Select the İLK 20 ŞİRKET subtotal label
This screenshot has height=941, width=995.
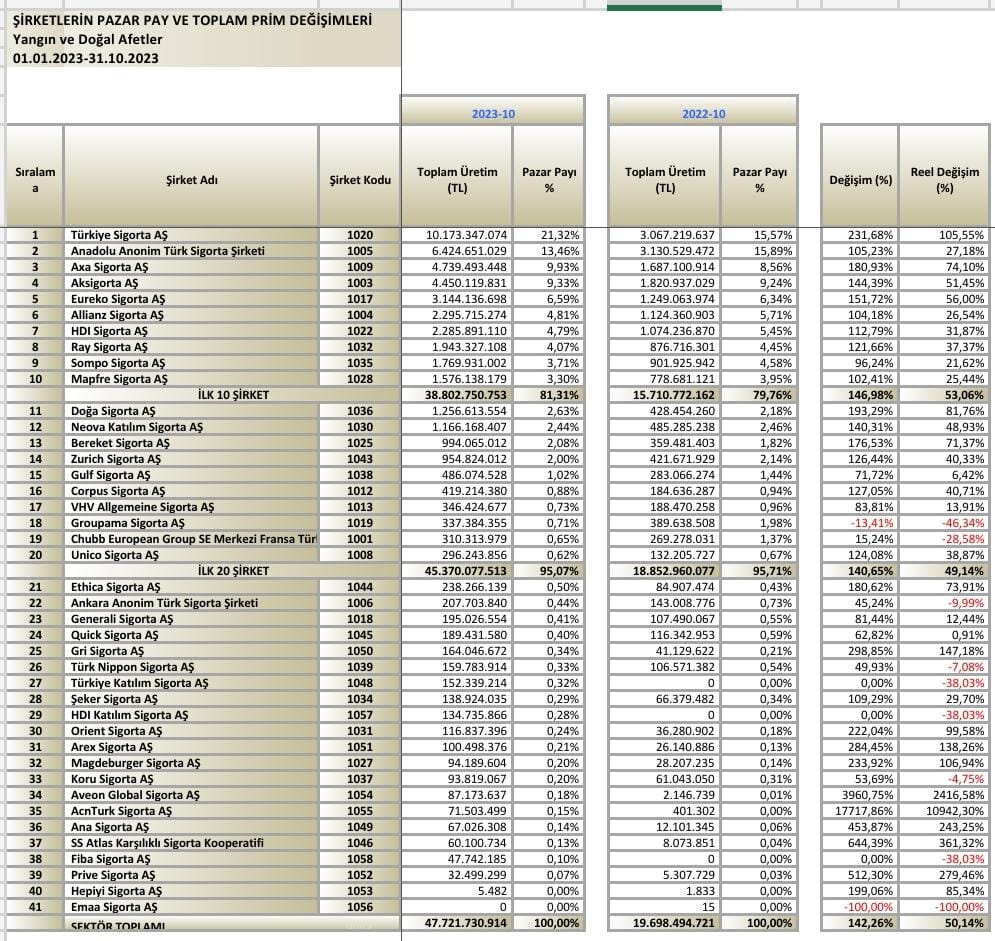click(x=234, y=571)
